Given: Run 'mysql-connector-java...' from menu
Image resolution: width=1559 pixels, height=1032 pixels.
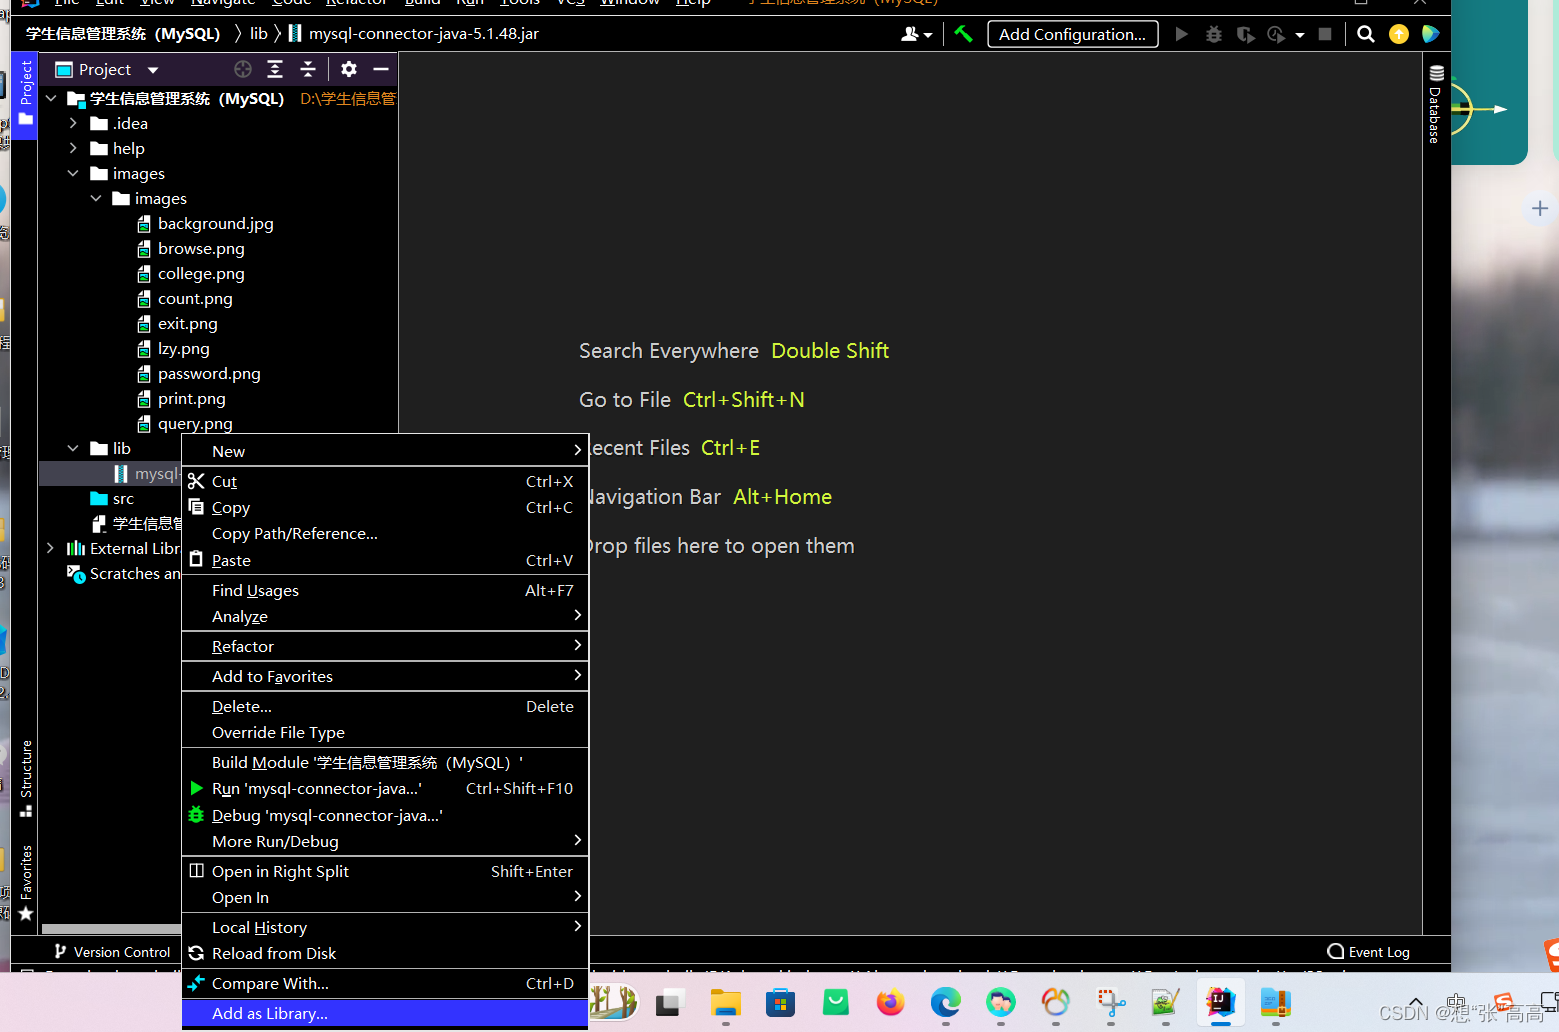Looking at the screenshot, I should click(x=384, y=788).
